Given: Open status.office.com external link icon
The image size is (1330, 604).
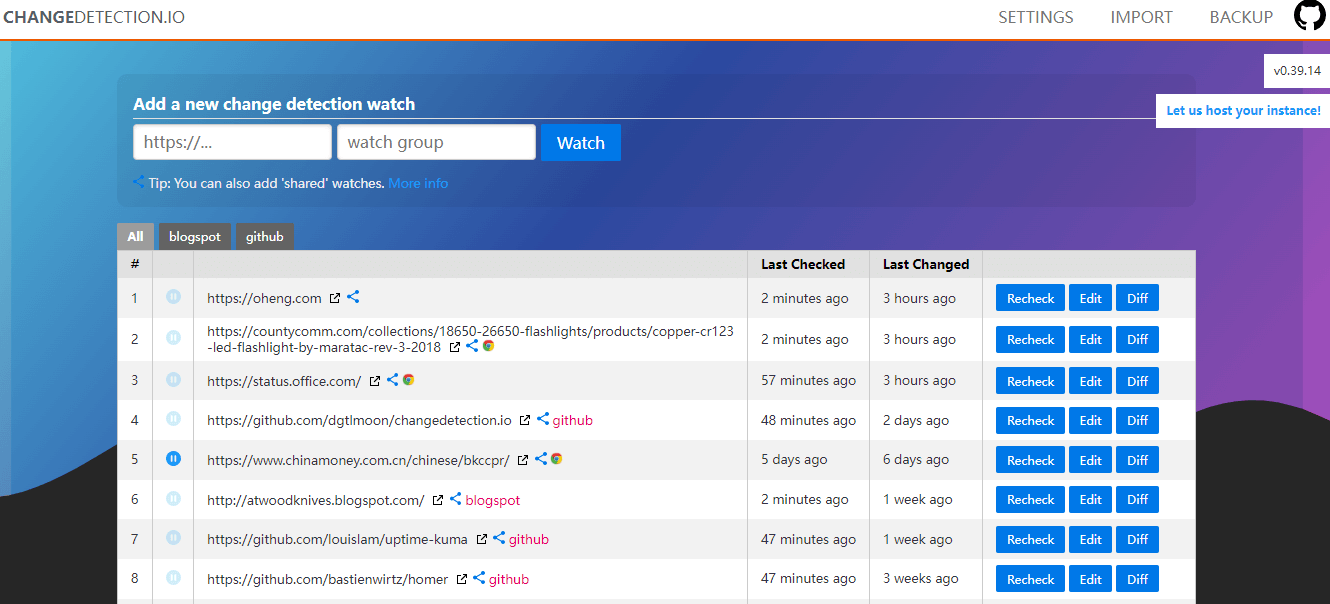Looking at the screenshot, I should pyautogui.click(x=375, y=381).
